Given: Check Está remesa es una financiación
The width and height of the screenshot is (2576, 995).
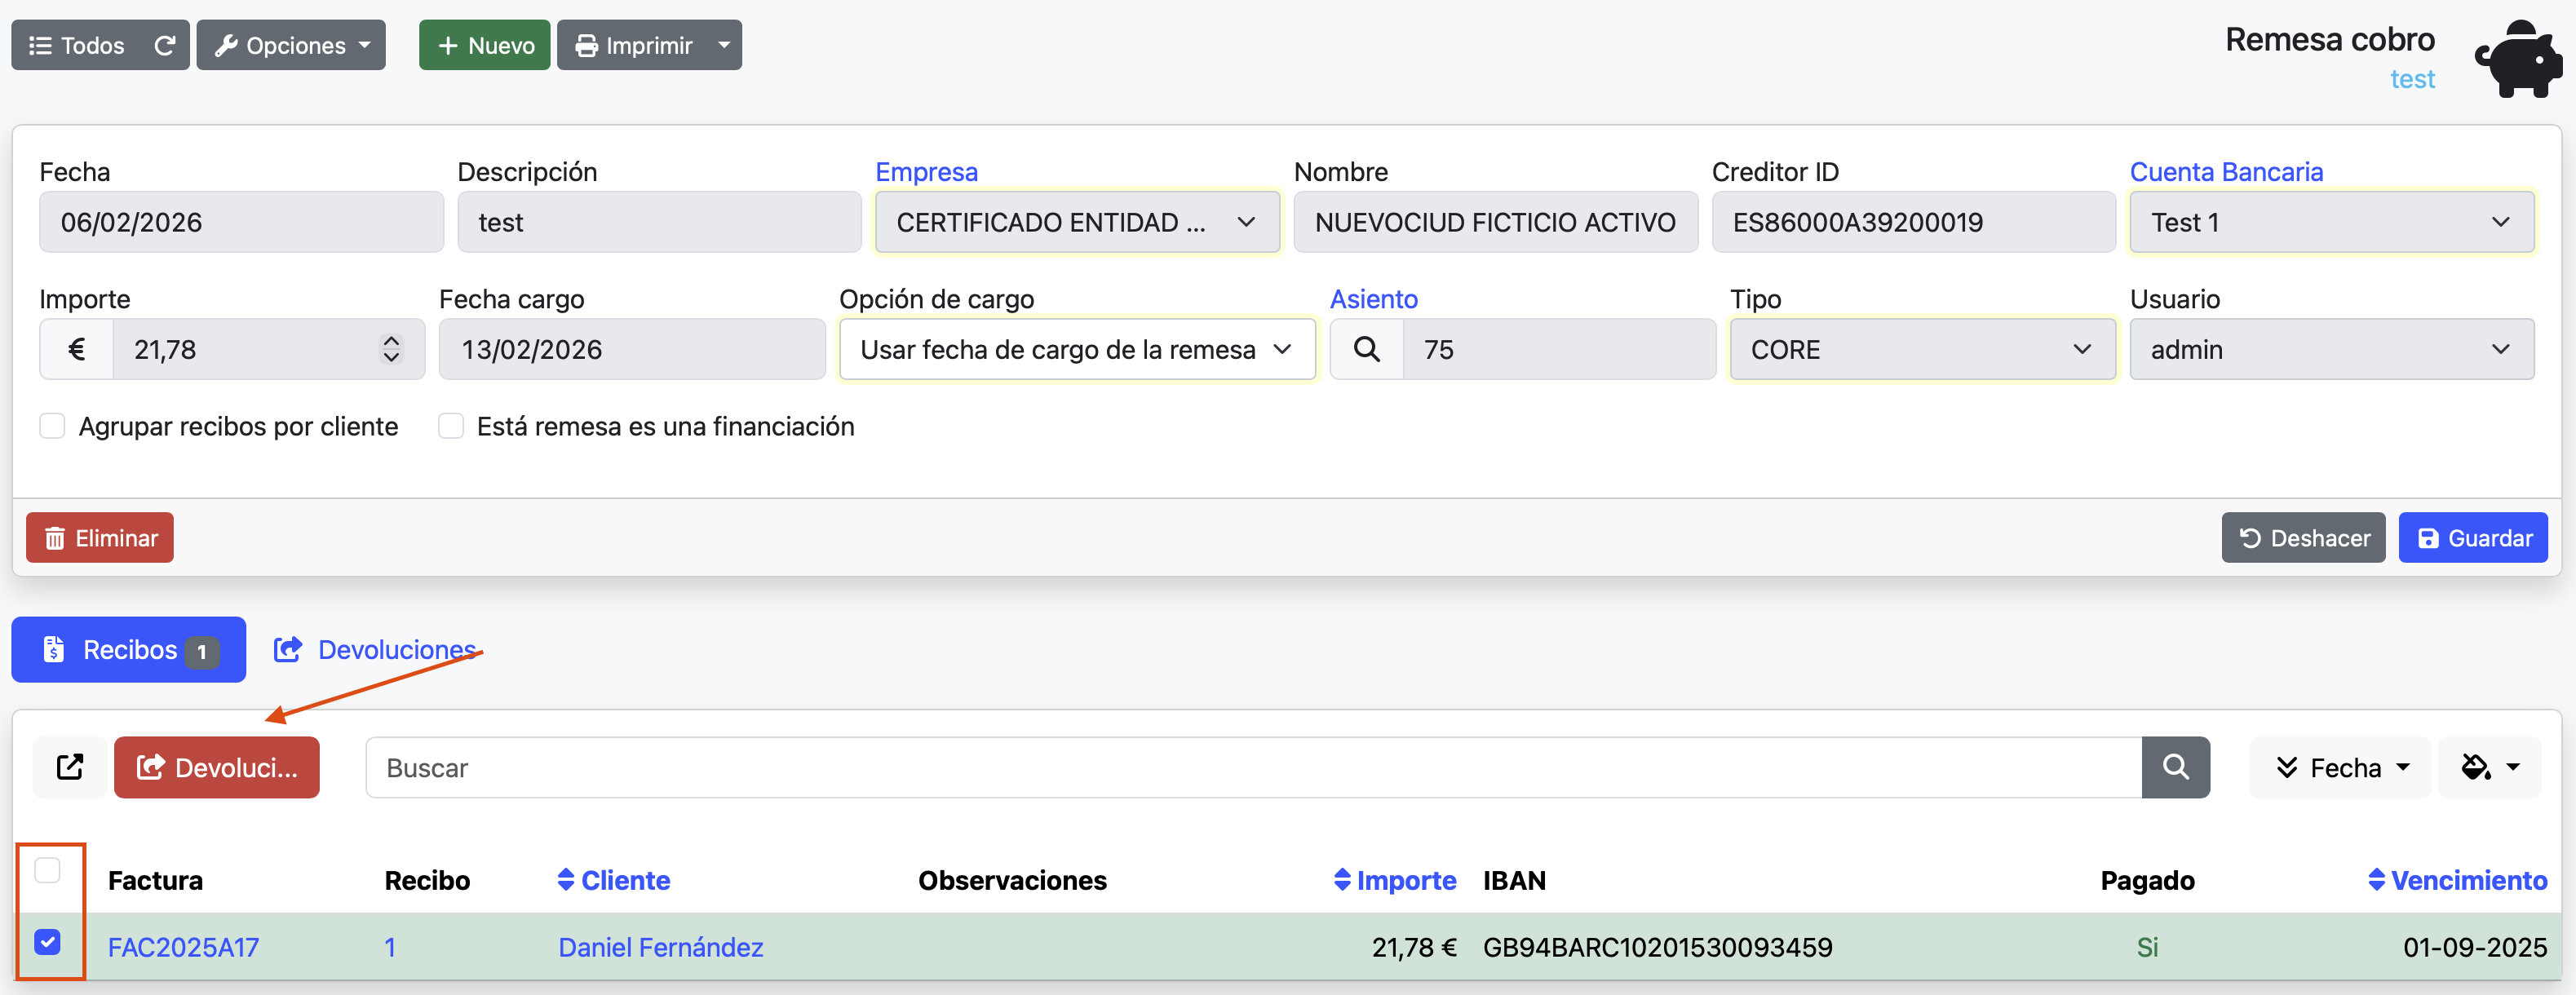Looking at the screenshot, I should (451, 425).
